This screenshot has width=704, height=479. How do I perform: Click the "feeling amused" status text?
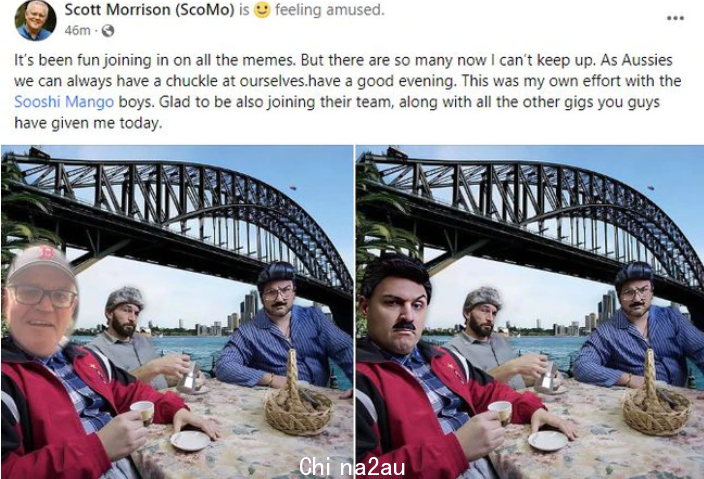(x=330, y=9)
